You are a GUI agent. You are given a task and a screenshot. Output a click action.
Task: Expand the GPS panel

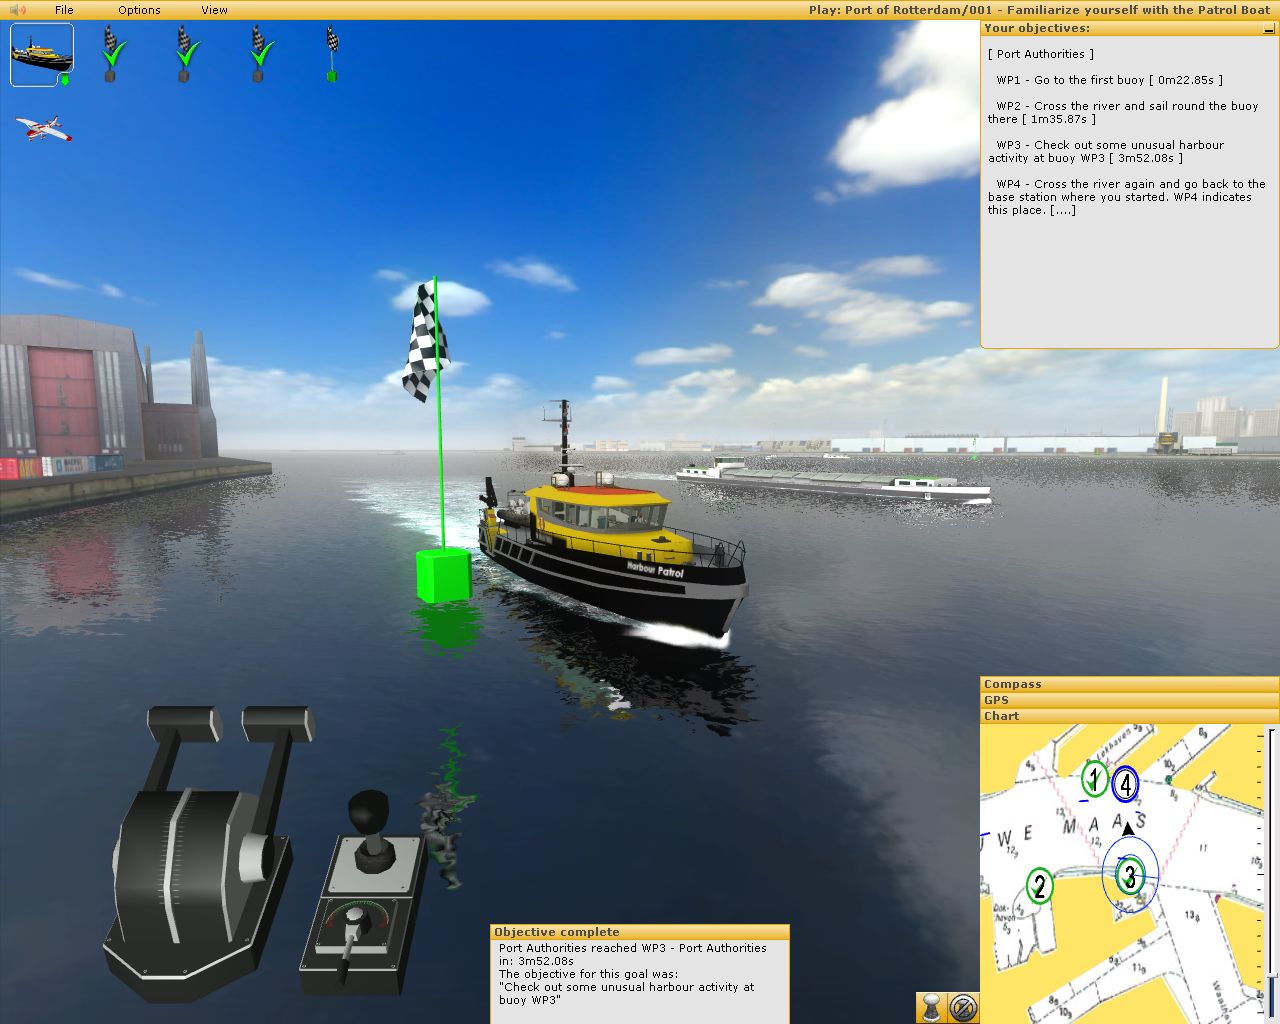(x=1129, y=700)
